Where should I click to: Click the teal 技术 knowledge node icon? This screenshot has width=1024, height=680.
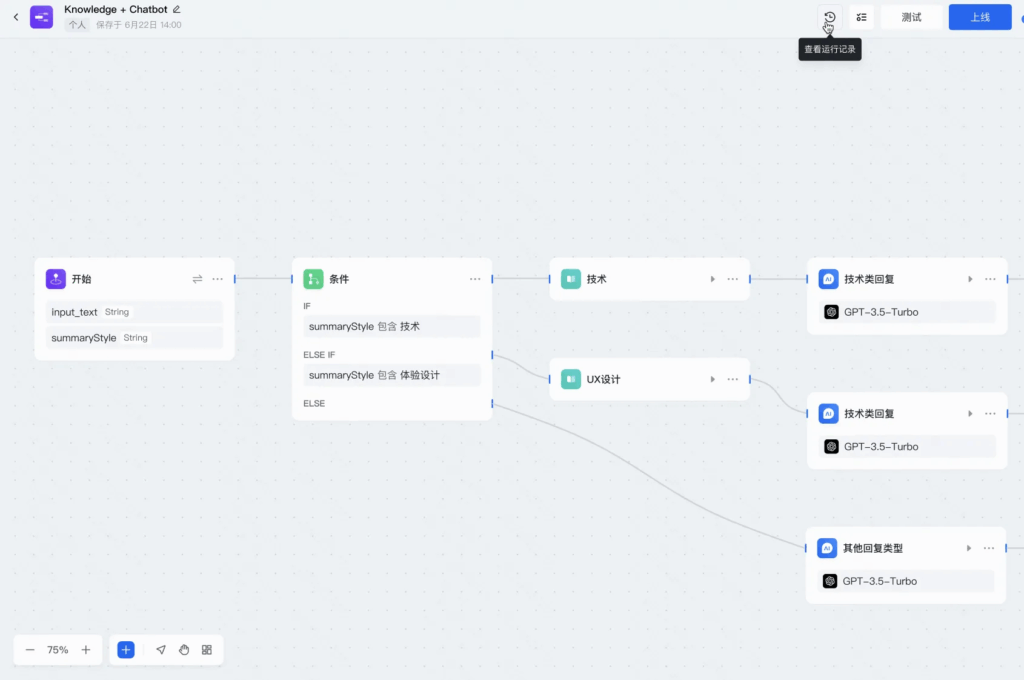571,279
